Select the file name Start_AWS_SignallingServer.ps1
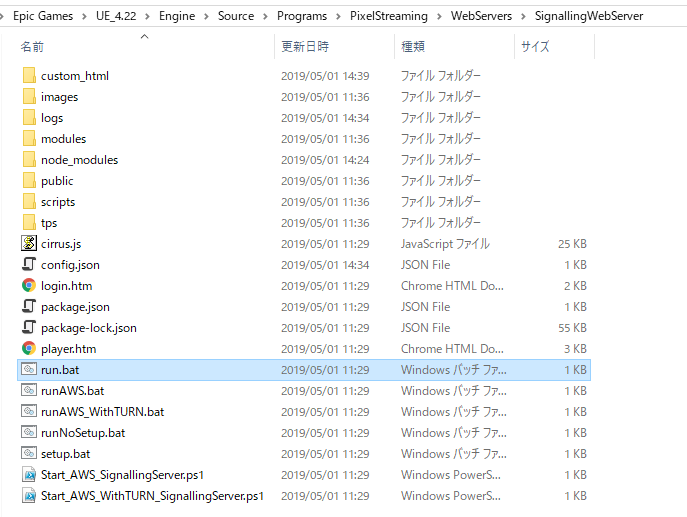687x517 pixels. (x=122, y=475)
